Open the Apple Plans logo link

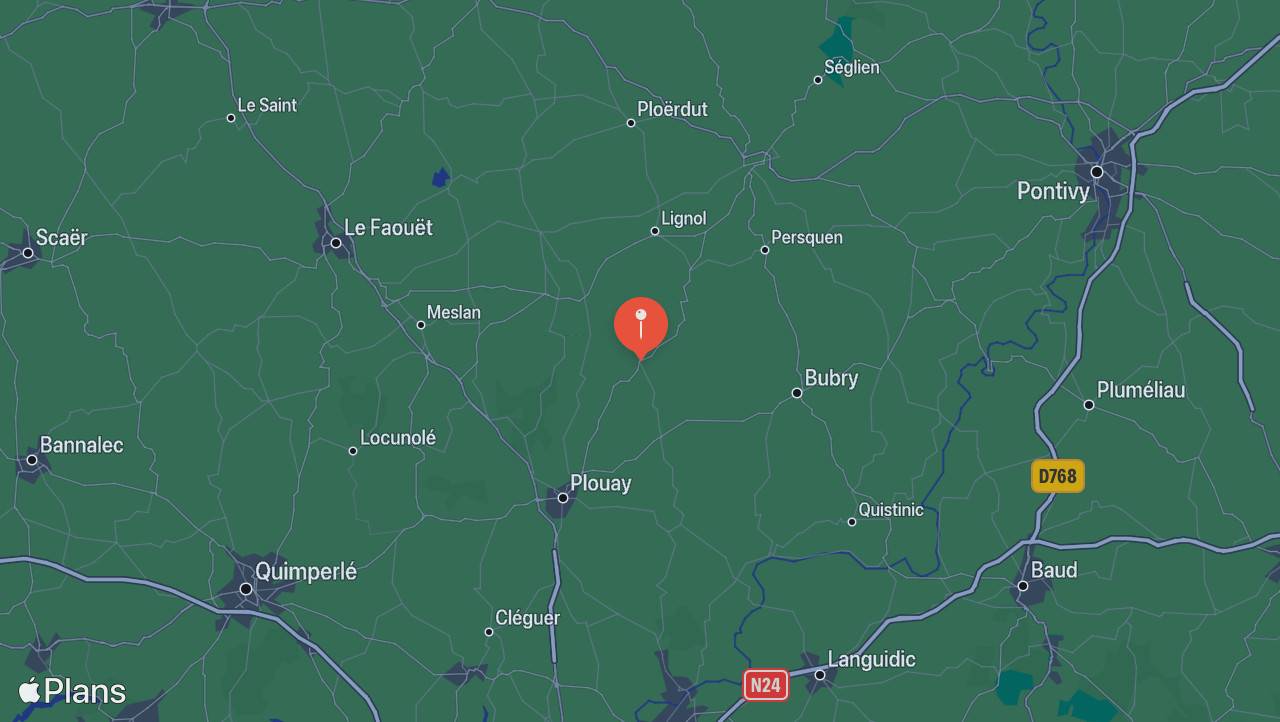72,691
